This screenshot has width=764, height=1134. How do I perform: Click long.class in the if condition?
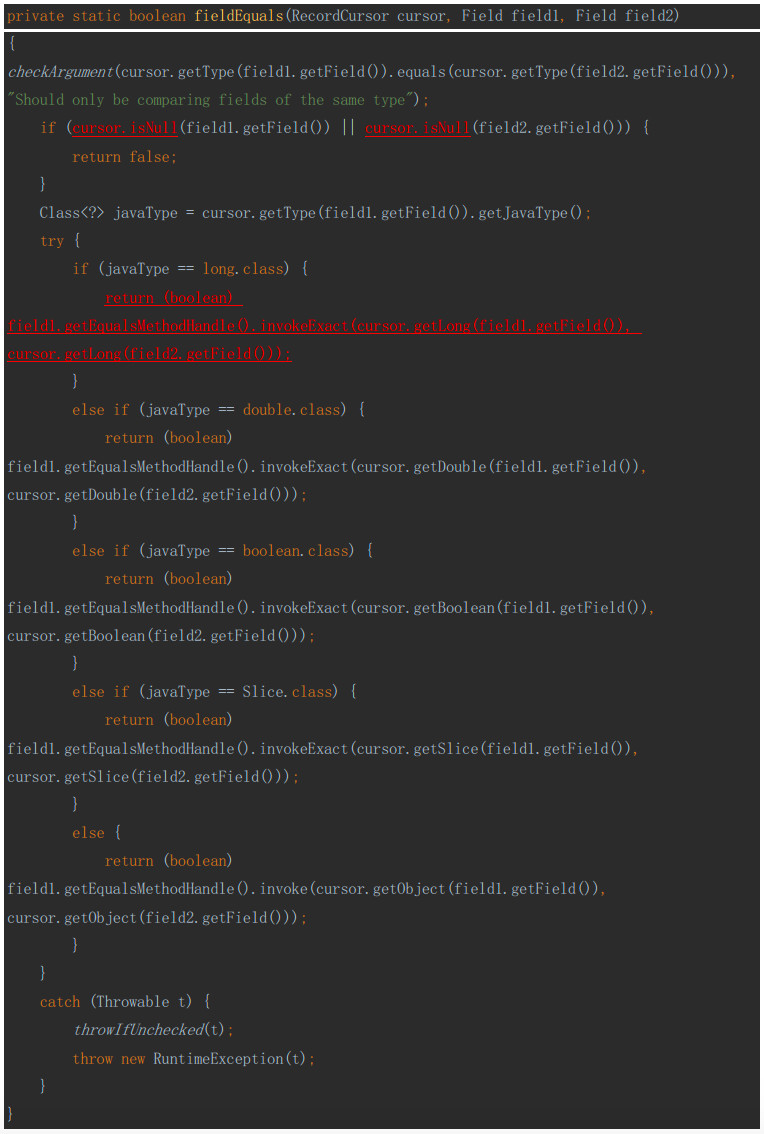coord(242,269)
